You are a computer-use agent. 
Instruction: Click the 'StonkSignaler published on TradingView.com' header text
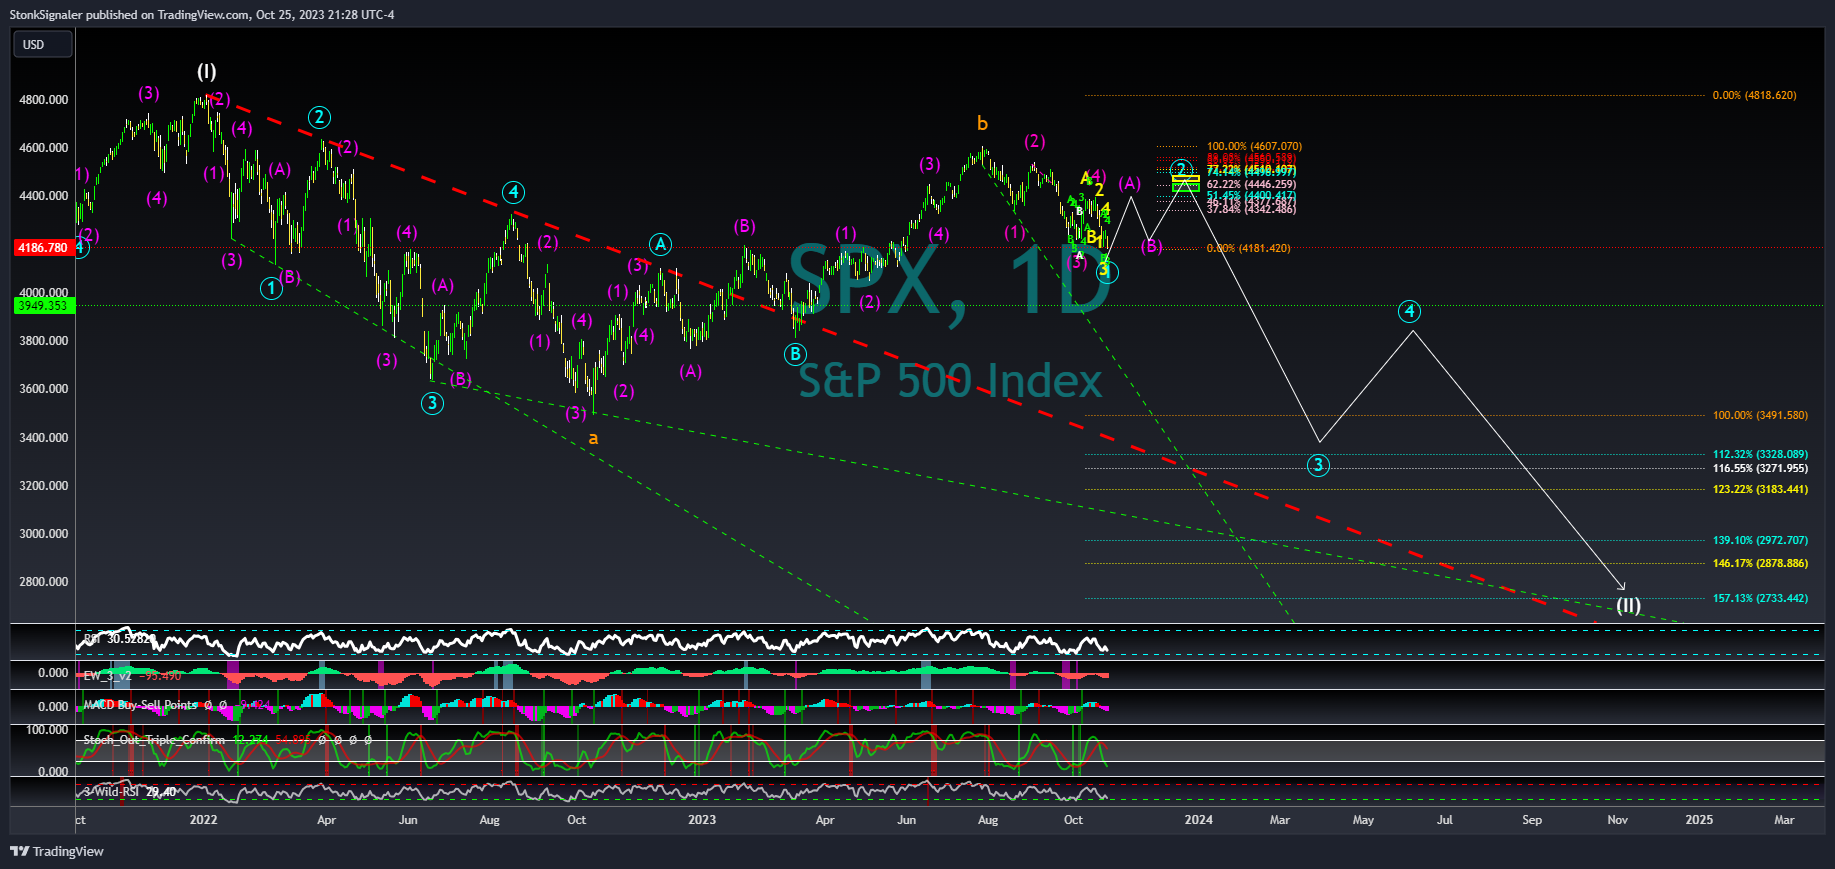(x=130, y=15)
